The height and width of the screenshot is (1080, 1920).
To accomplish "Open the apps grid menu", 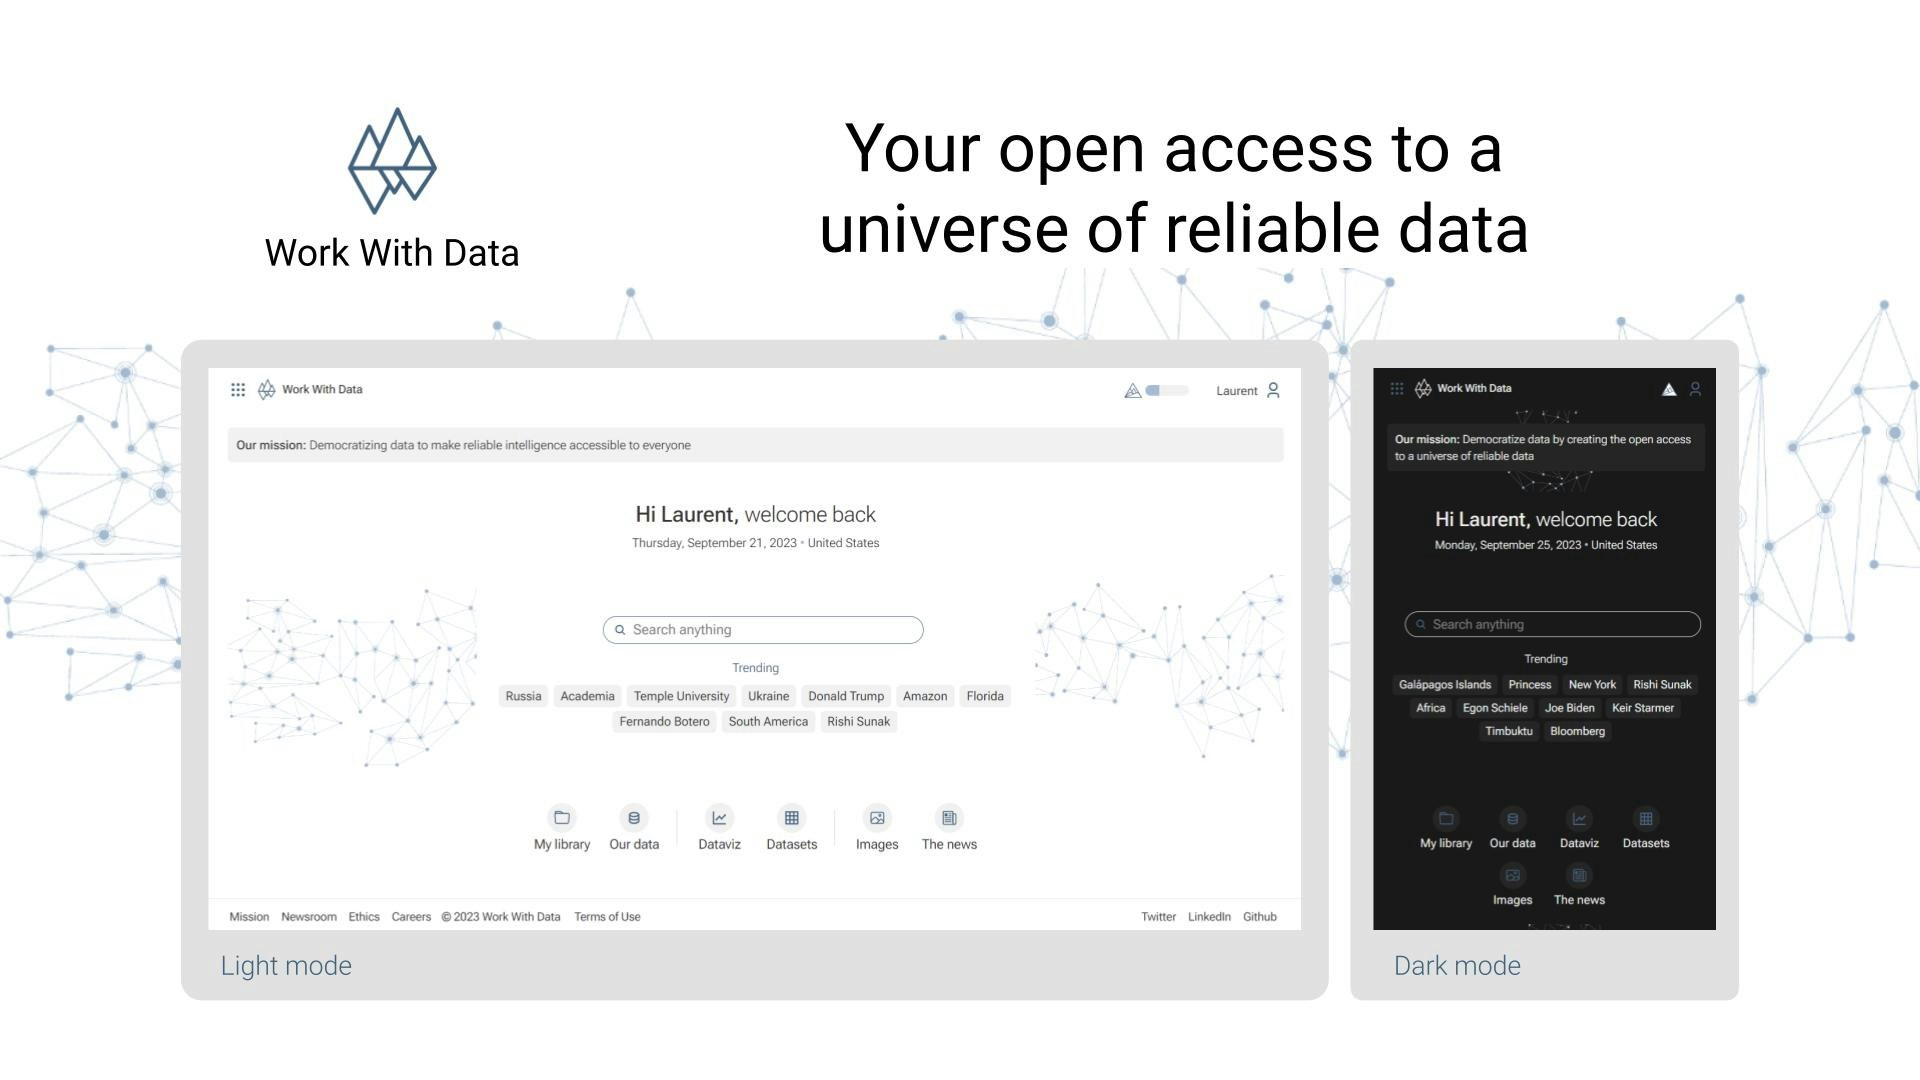I will (x=239, y=388).
